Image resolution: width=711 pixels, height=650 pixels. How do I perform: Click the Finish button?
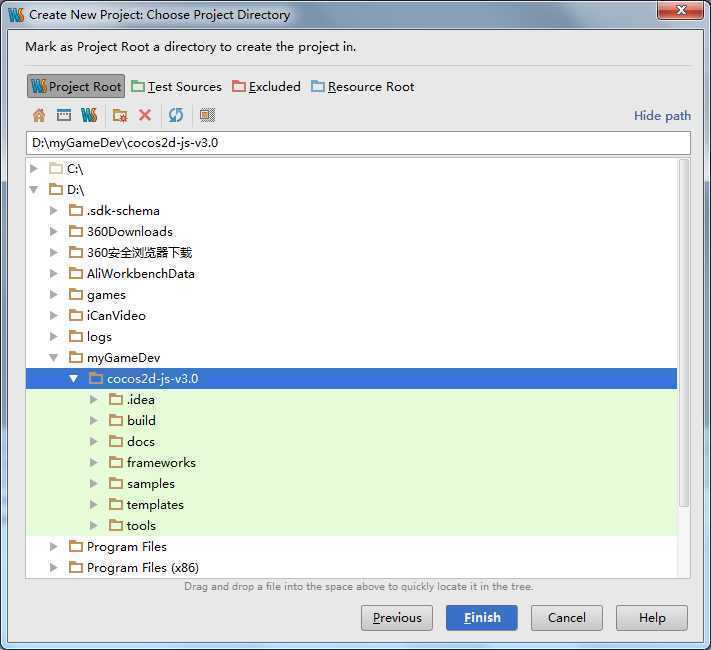482,617
